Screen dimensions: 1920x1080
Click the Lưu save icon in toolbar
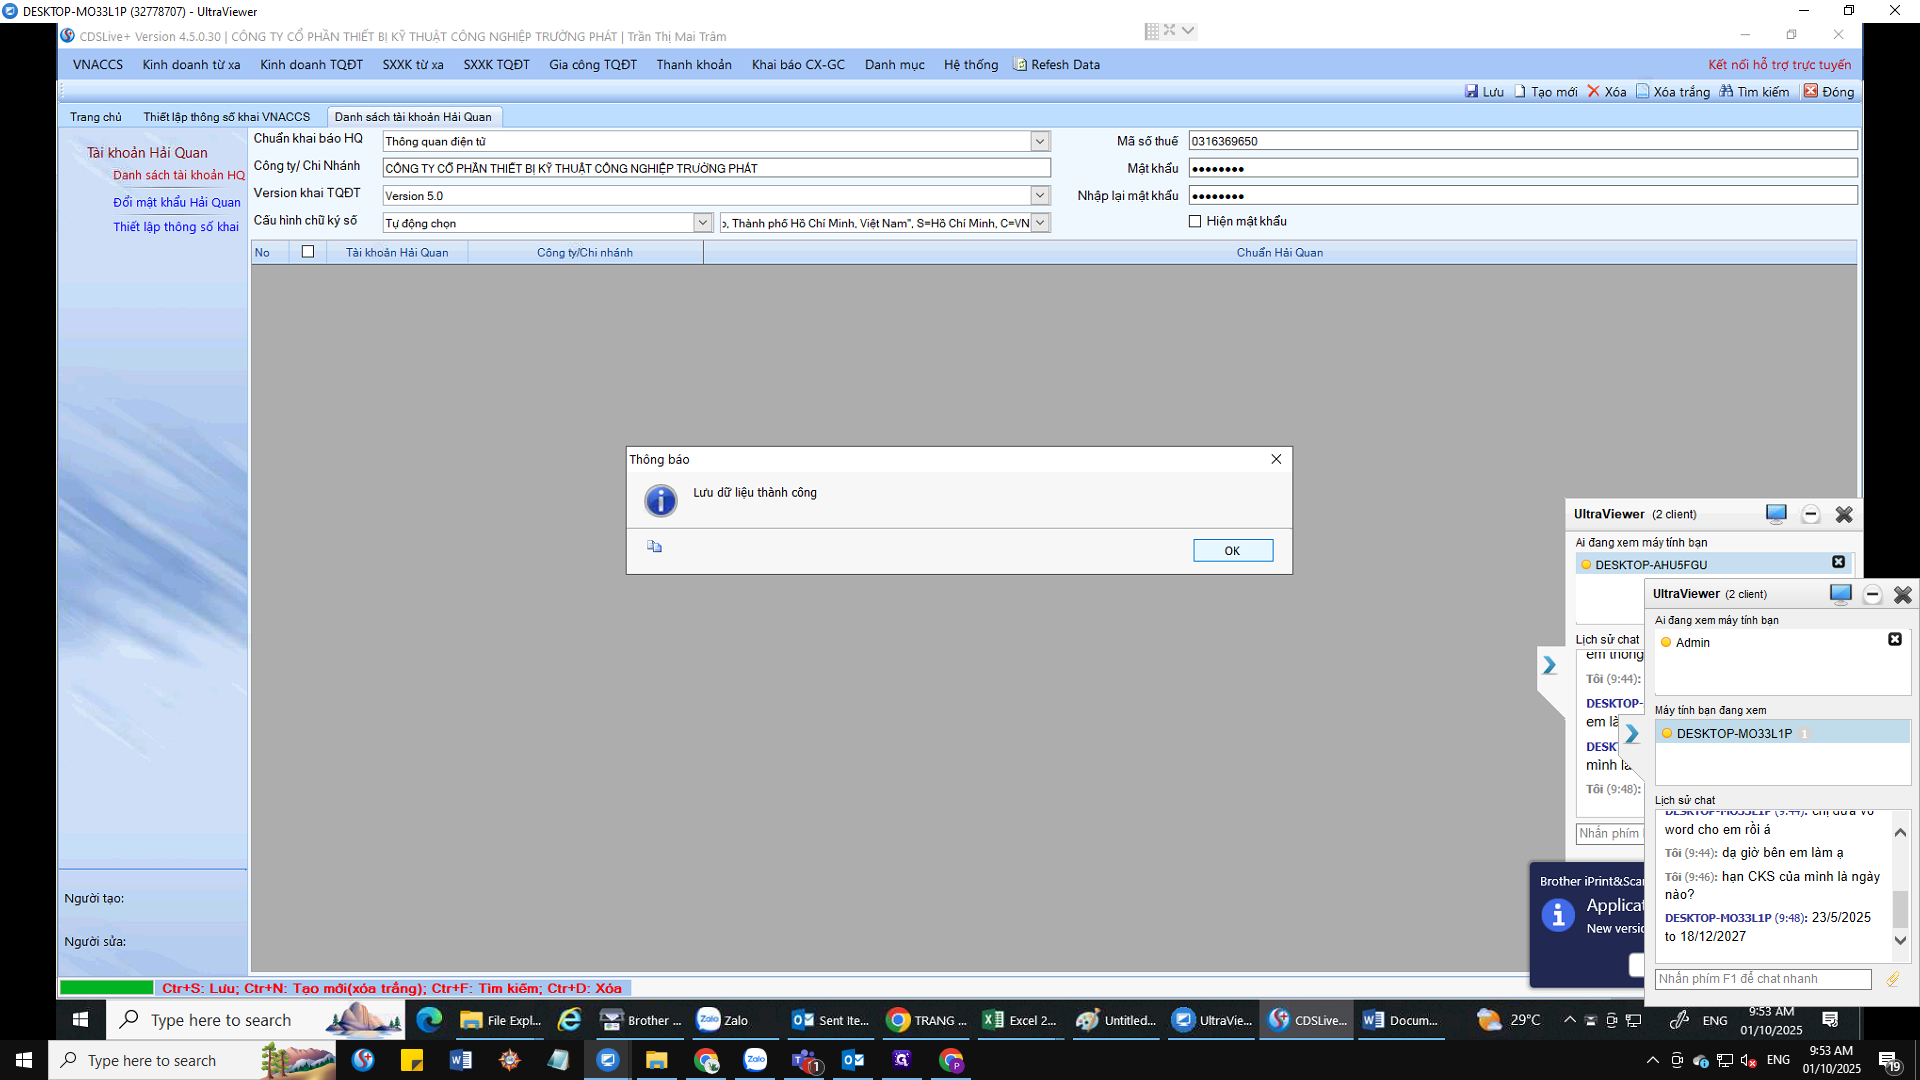coord(1471,91)
